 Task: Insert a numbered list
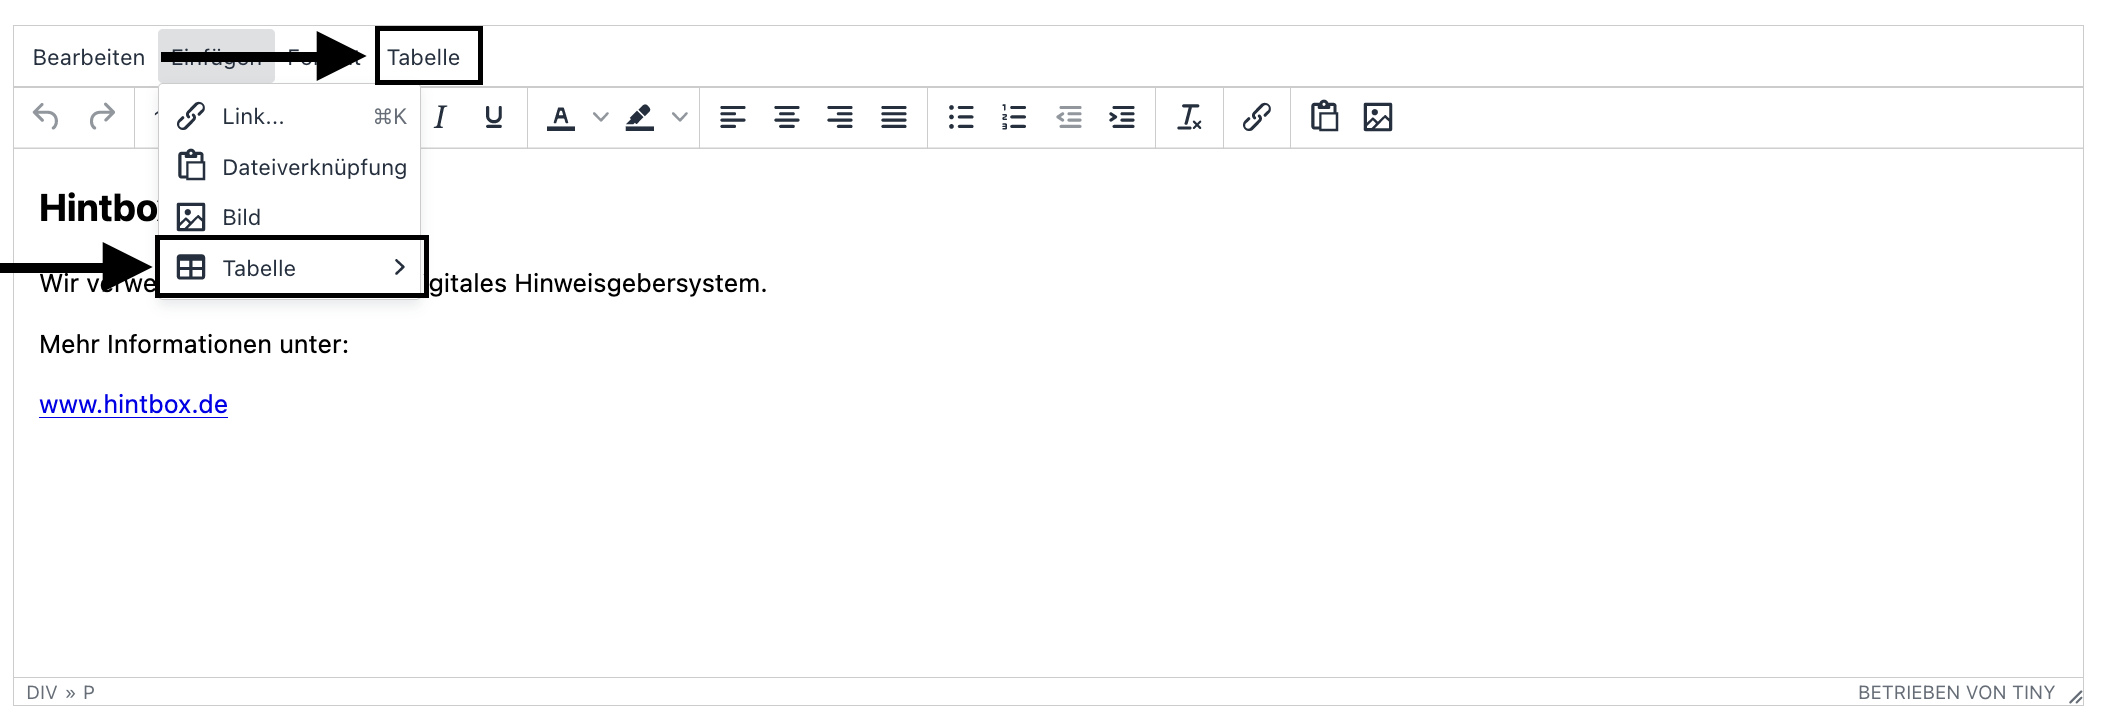1014,117
